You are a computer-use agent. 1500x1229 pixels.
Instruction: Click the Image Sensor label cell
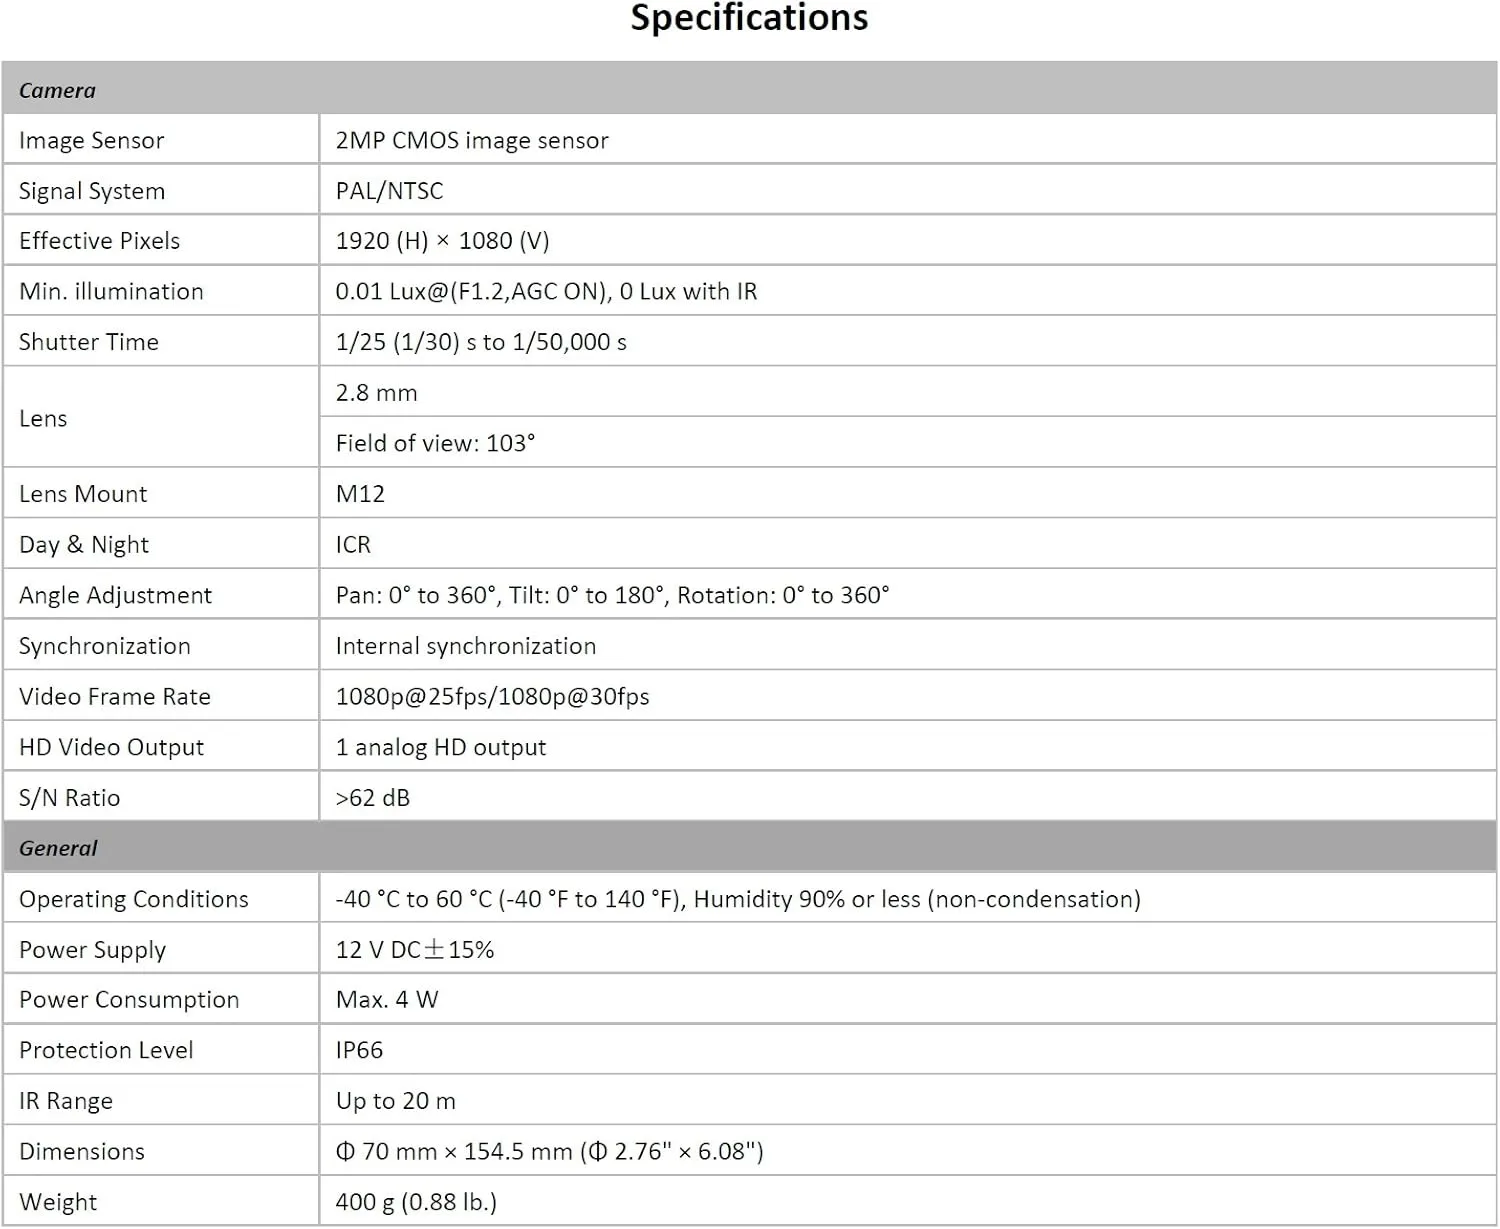tap(160, 140)
